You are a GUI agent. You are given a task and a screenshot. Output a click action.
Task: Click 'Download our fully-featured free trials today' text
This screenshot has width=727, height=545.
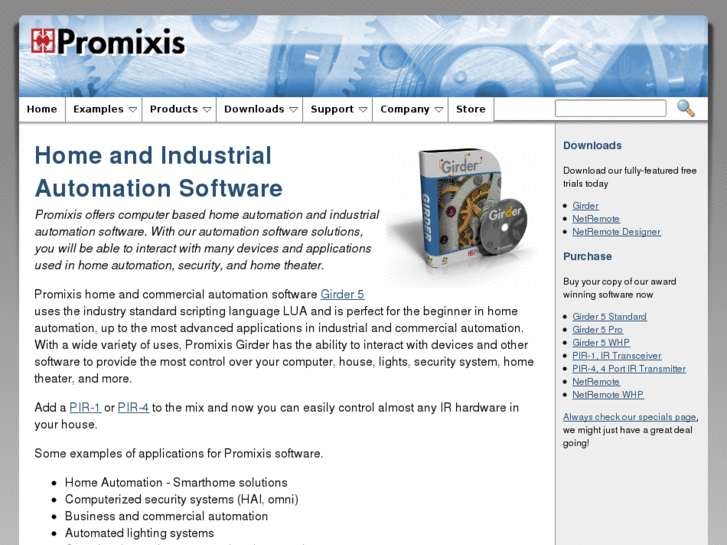pyautogui.click(x=630, y=177)
